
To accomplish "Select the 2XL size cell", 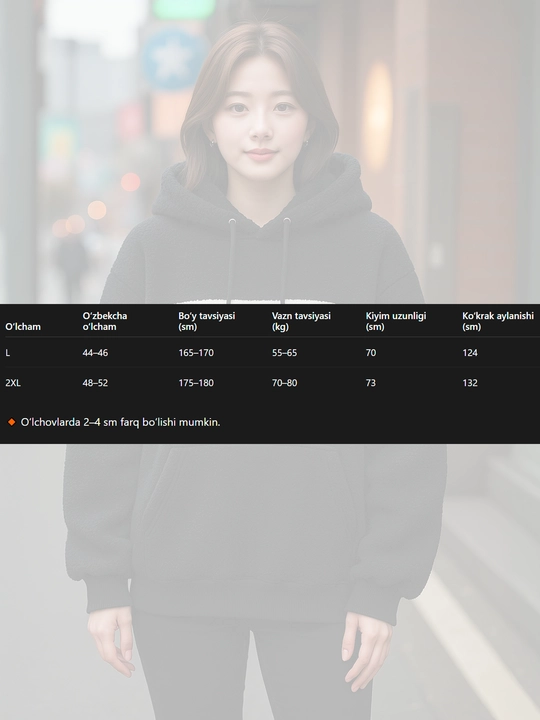I will tap(13, 383).
